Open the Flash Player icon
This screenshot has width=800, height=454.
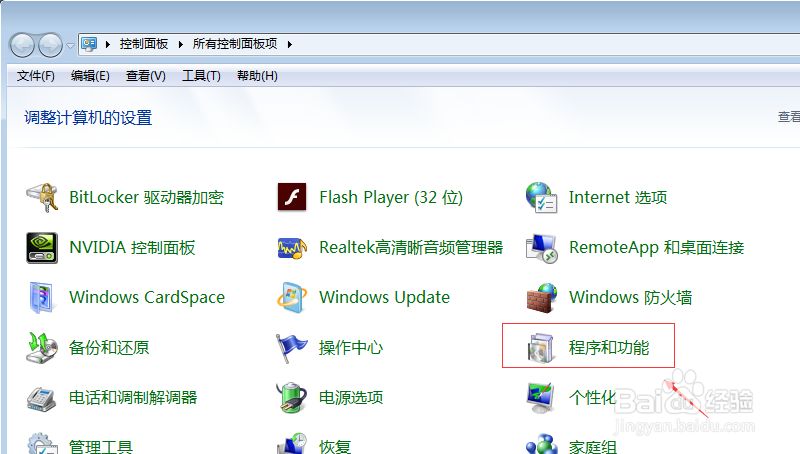pyautogui.click(x=292, y=197)
